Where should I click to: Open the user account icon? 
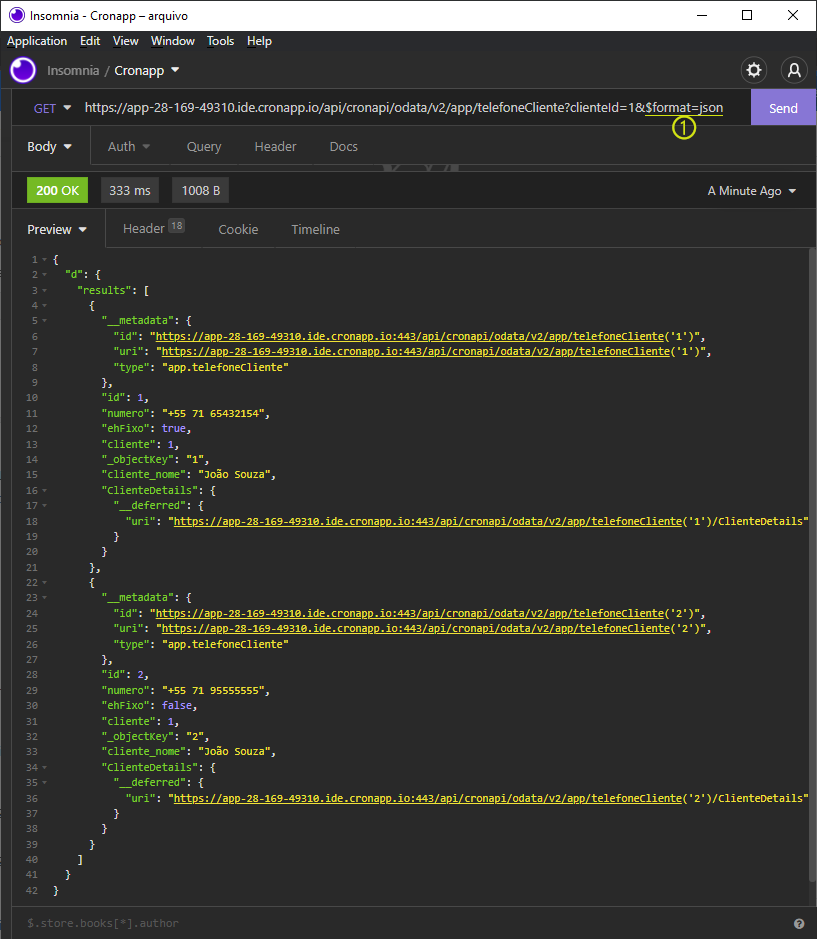click(x=794, y=70)
